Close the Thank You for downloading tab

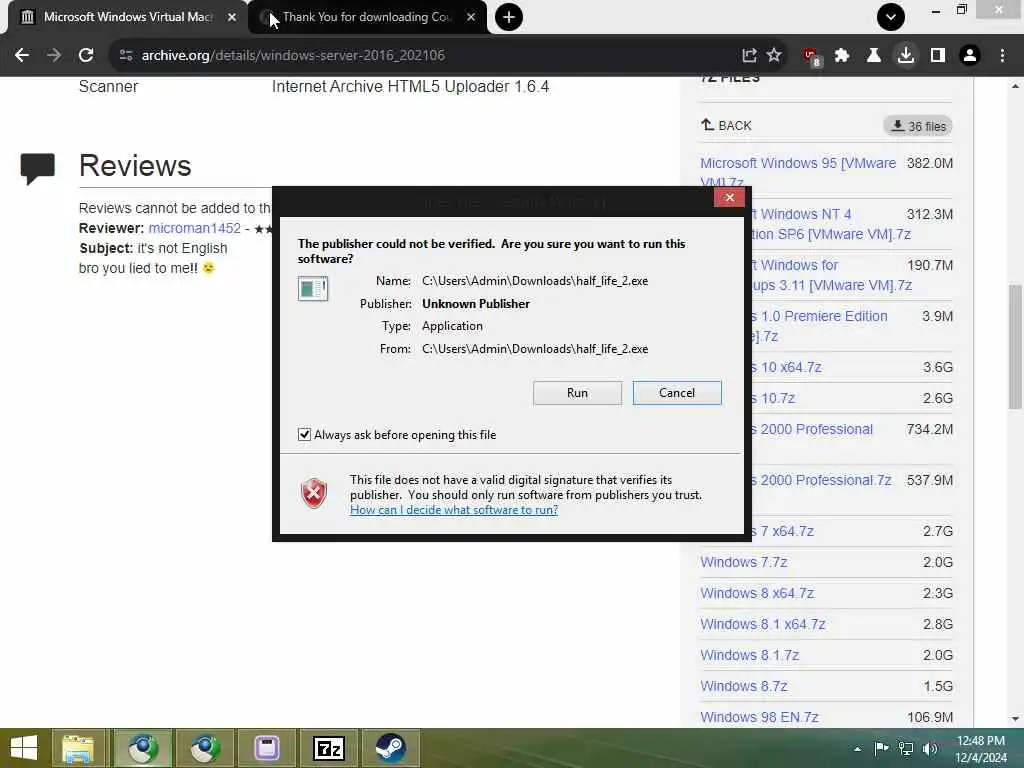[471, 17]
